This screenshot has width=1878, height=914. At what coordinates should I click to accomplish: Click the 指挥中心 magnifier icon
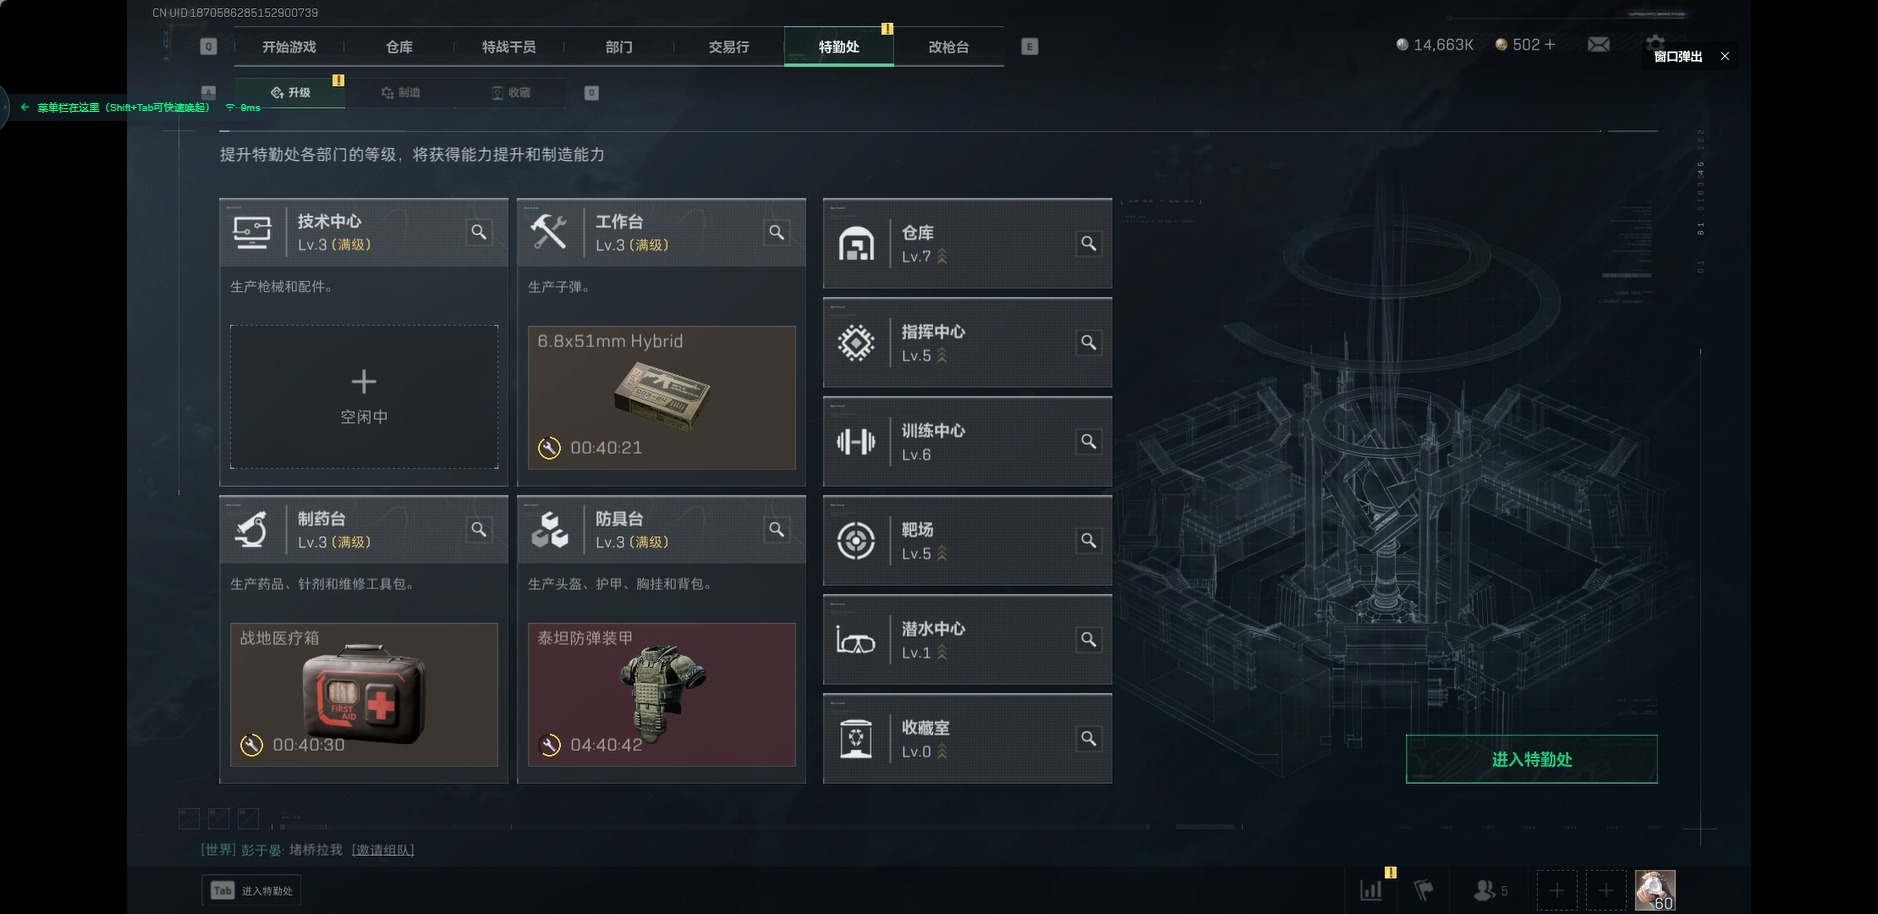point(1089,342)
